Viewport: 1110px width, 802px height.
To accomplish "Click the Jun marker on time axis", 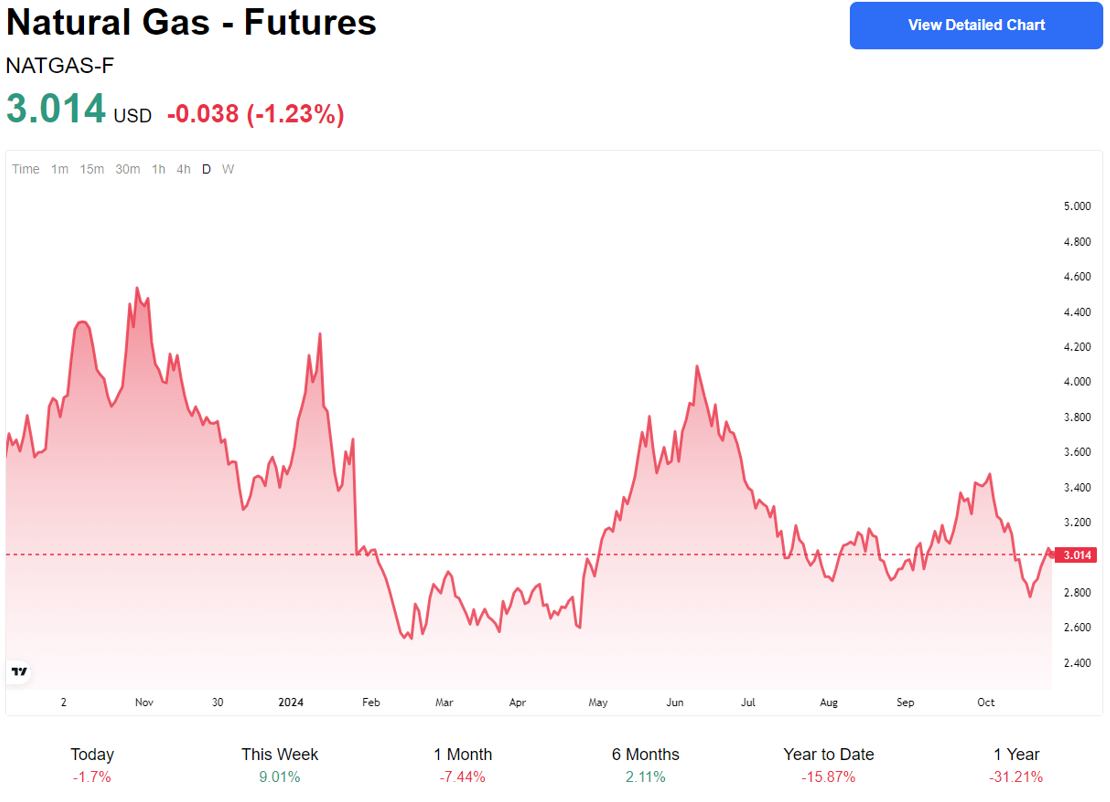I will (x=675, y=702).
